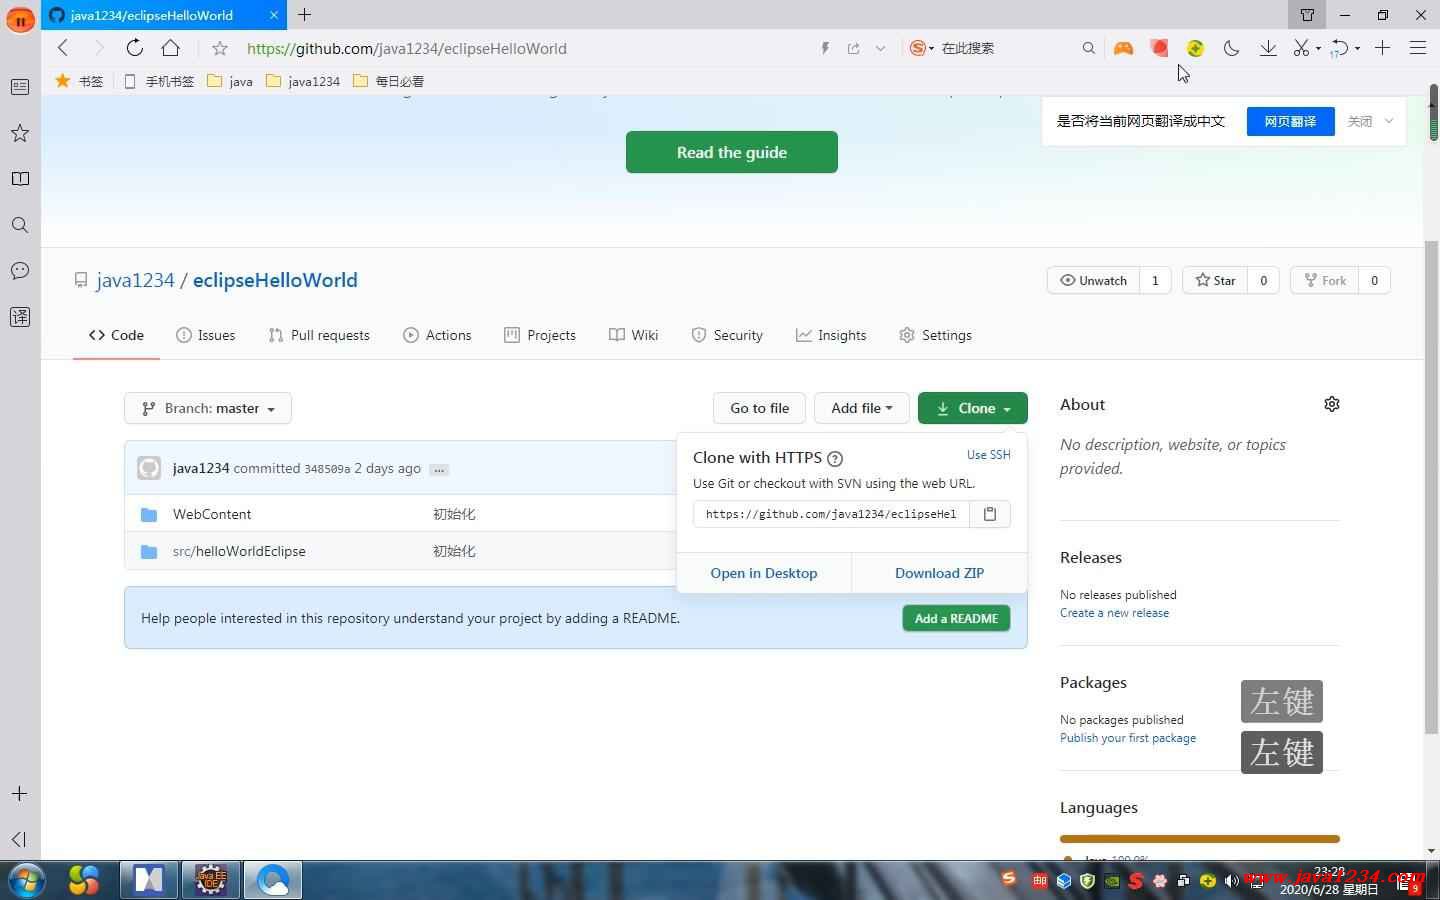Switch to the Issues tab
This screenshot has height=900, width=1440.
(205, 335)
